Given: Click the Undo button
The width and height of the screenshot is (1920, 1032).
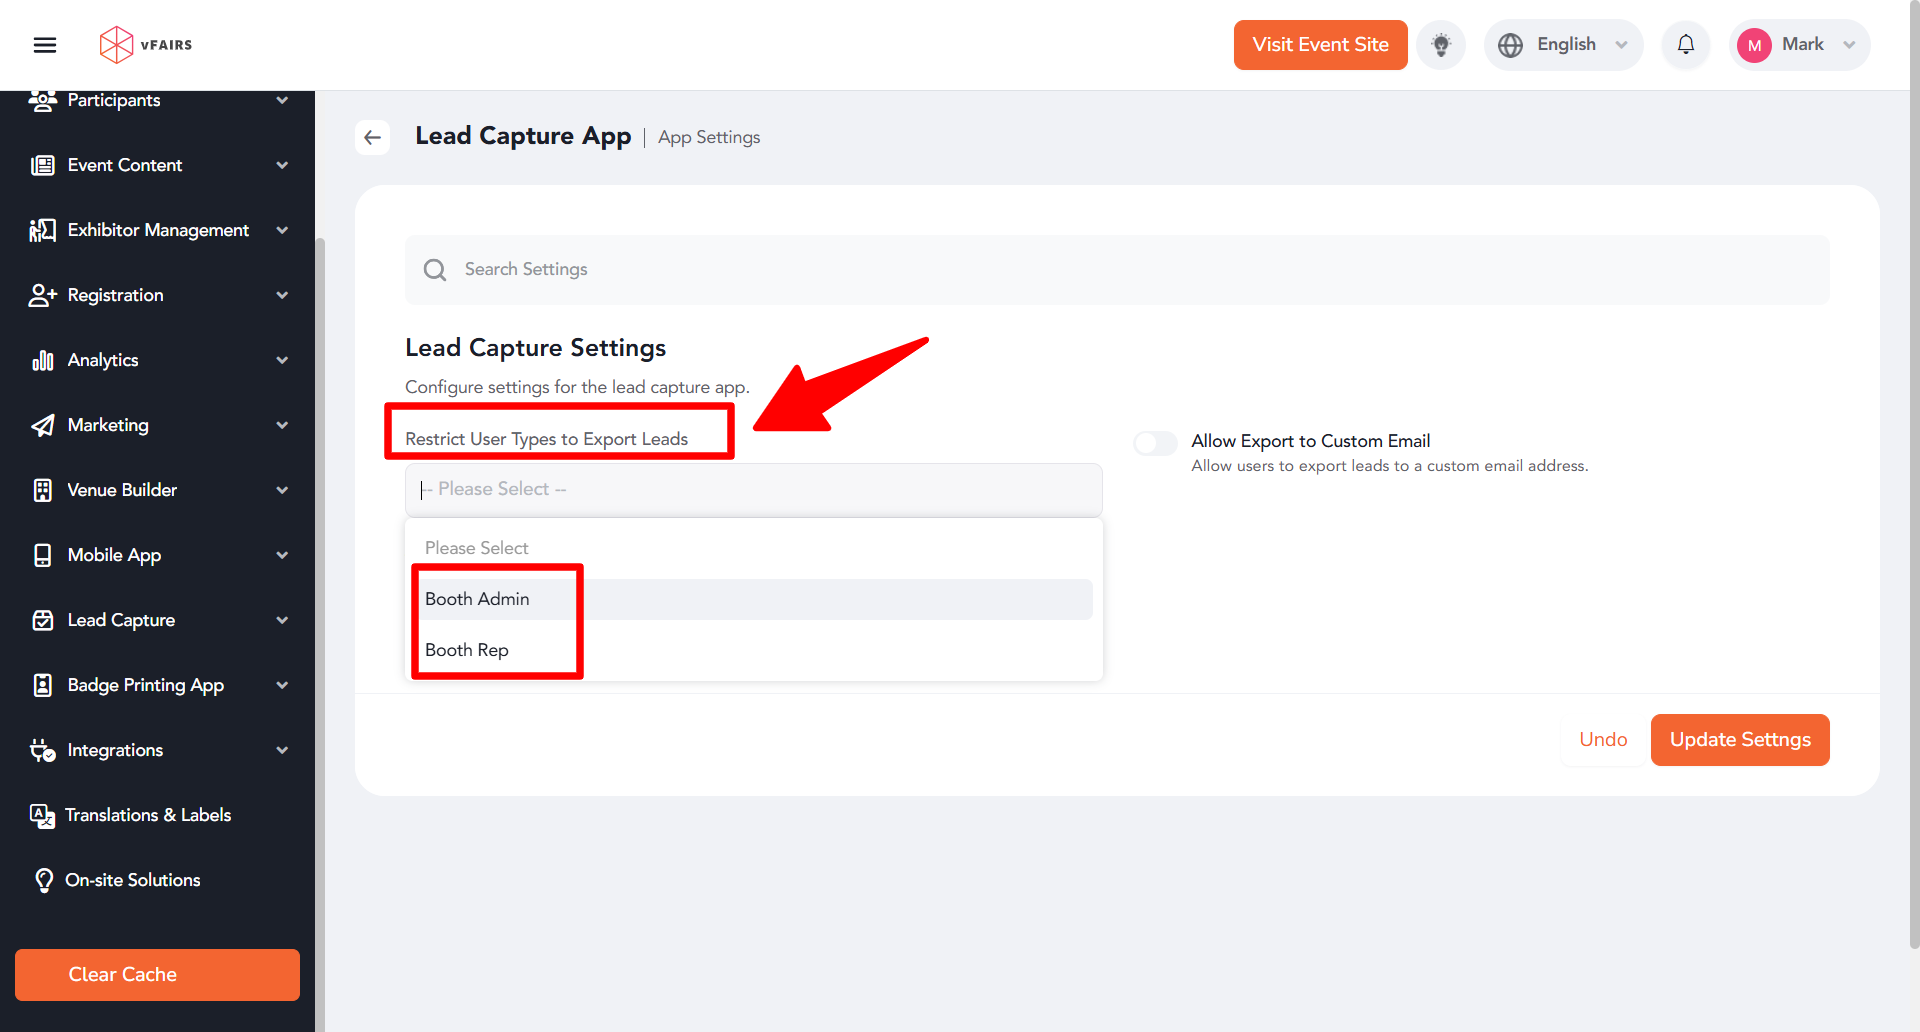Looking at the screenshot, I should [1603, 740].
